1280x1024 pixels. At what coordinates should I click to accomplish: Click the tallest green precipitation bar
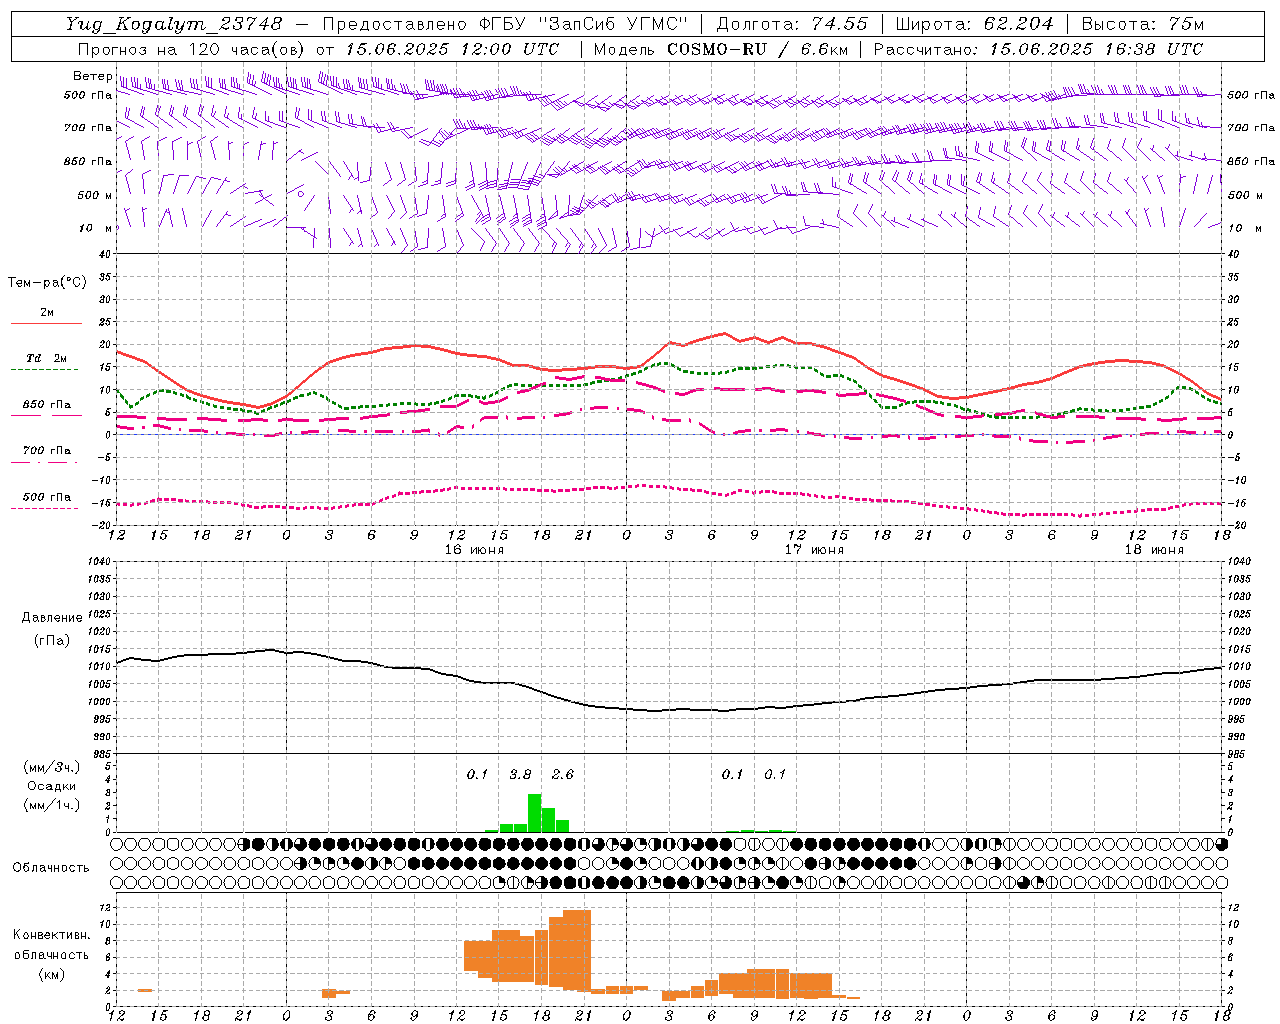point(535,813)
